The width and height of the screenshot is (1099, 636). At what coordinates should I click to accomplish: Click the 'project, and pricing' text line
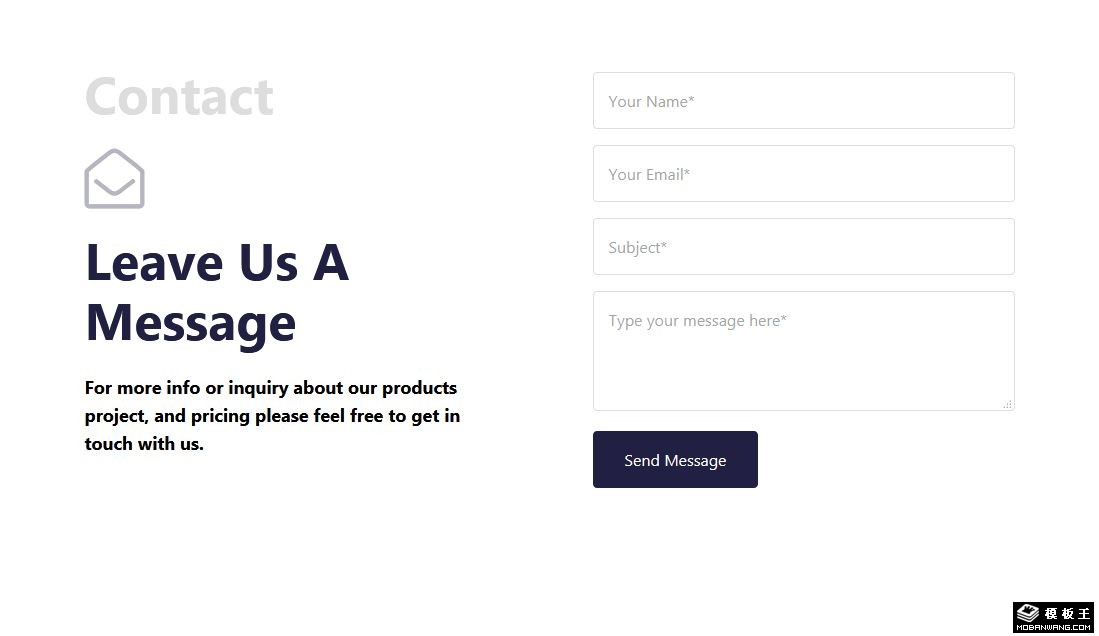coord(272,416)
